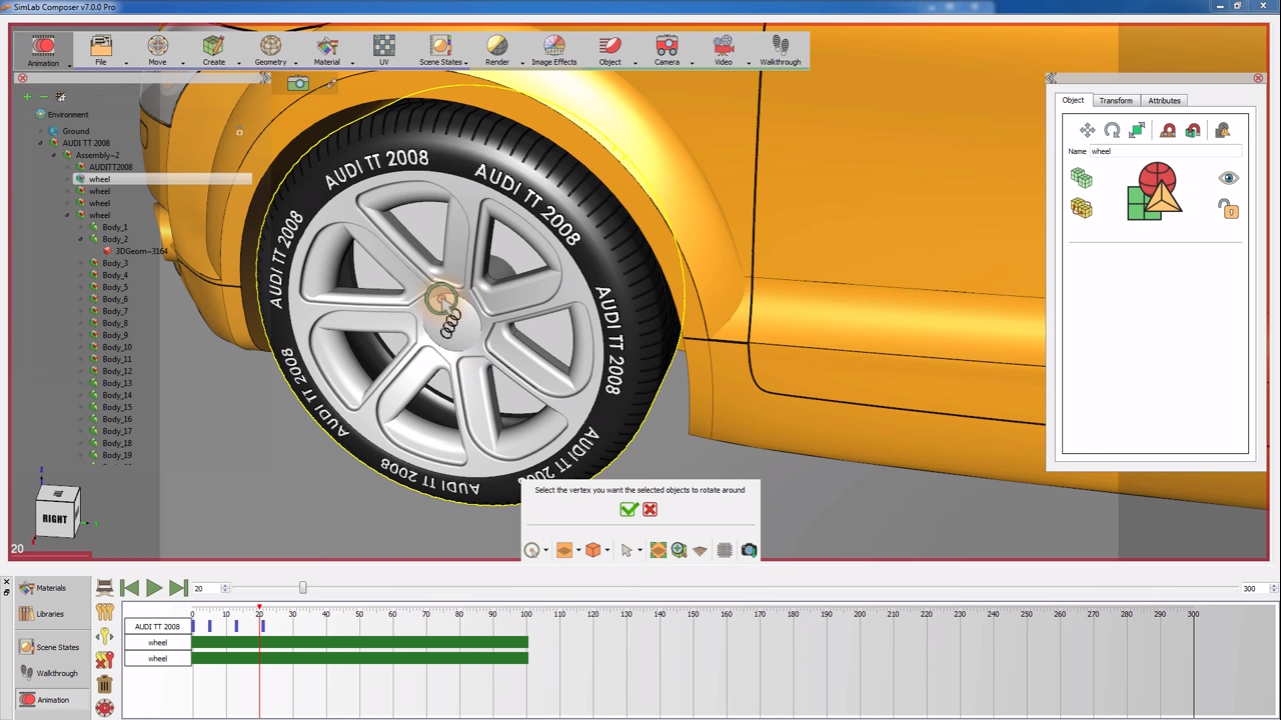Click the hash filter icon in scene tree

[60, 97]
